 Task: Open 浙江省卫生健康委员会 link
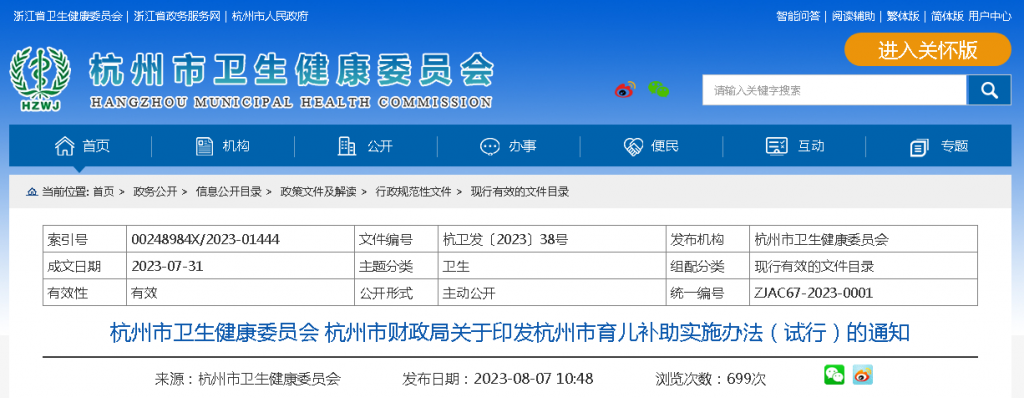pos(68,16)
